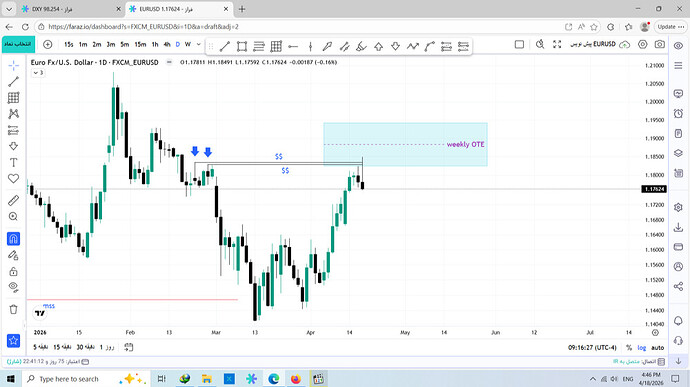
Task: Add a symbol with plus circle icon
Action: (x=48, y=44)
